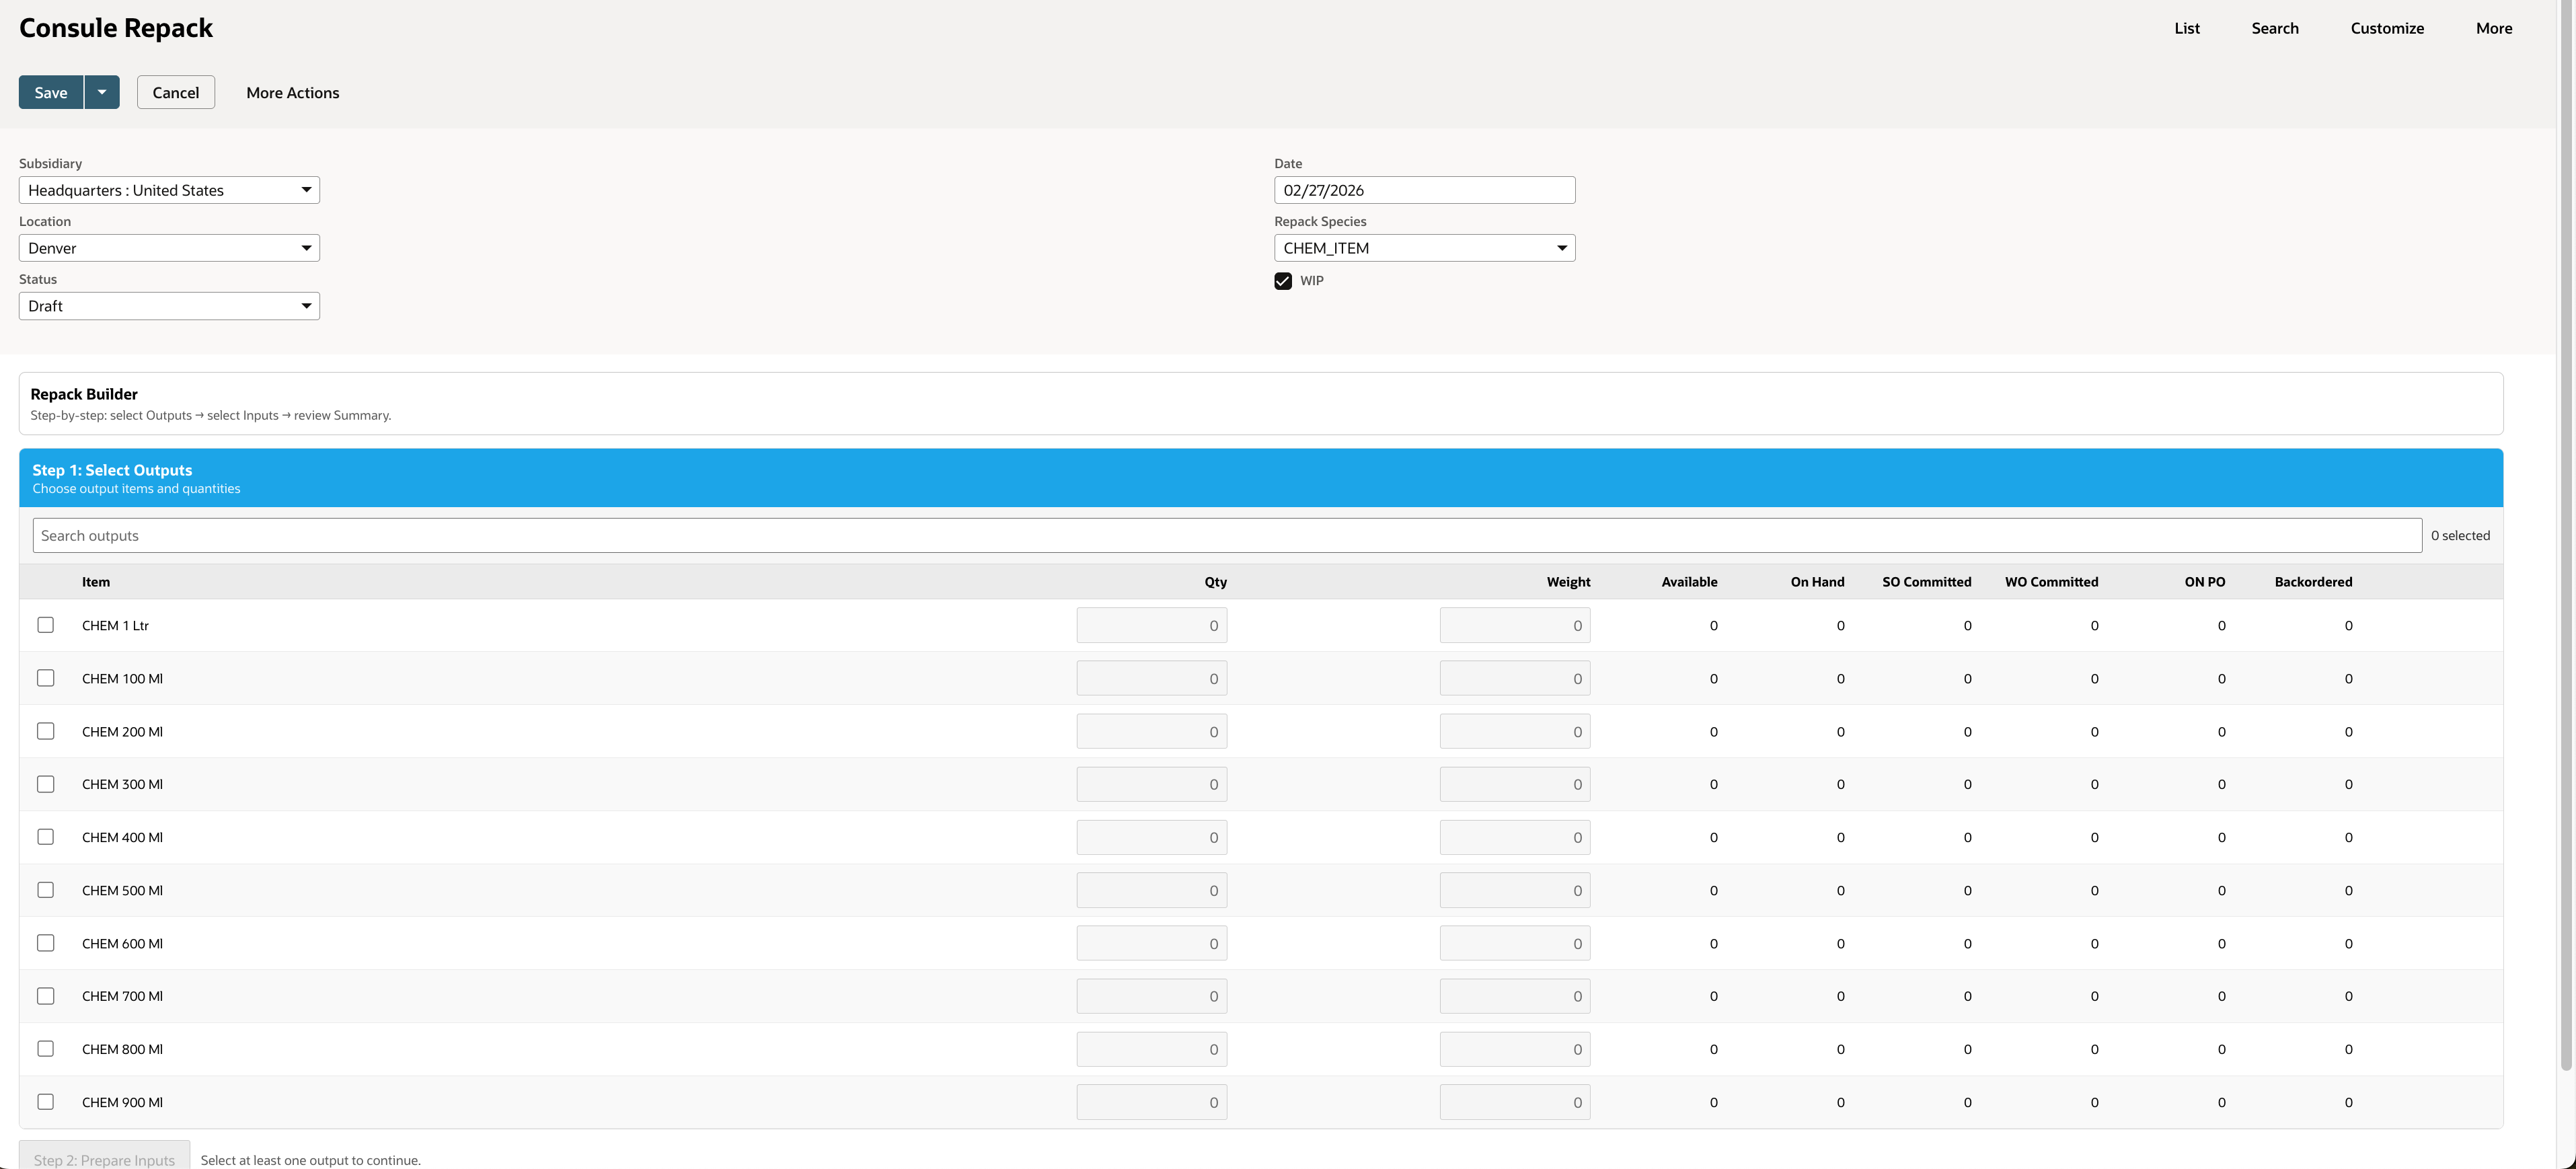The width and height of the screenshot is (2576, 1169).
Task: Open the Save button dropdown arrow
Action: [101, 92]
